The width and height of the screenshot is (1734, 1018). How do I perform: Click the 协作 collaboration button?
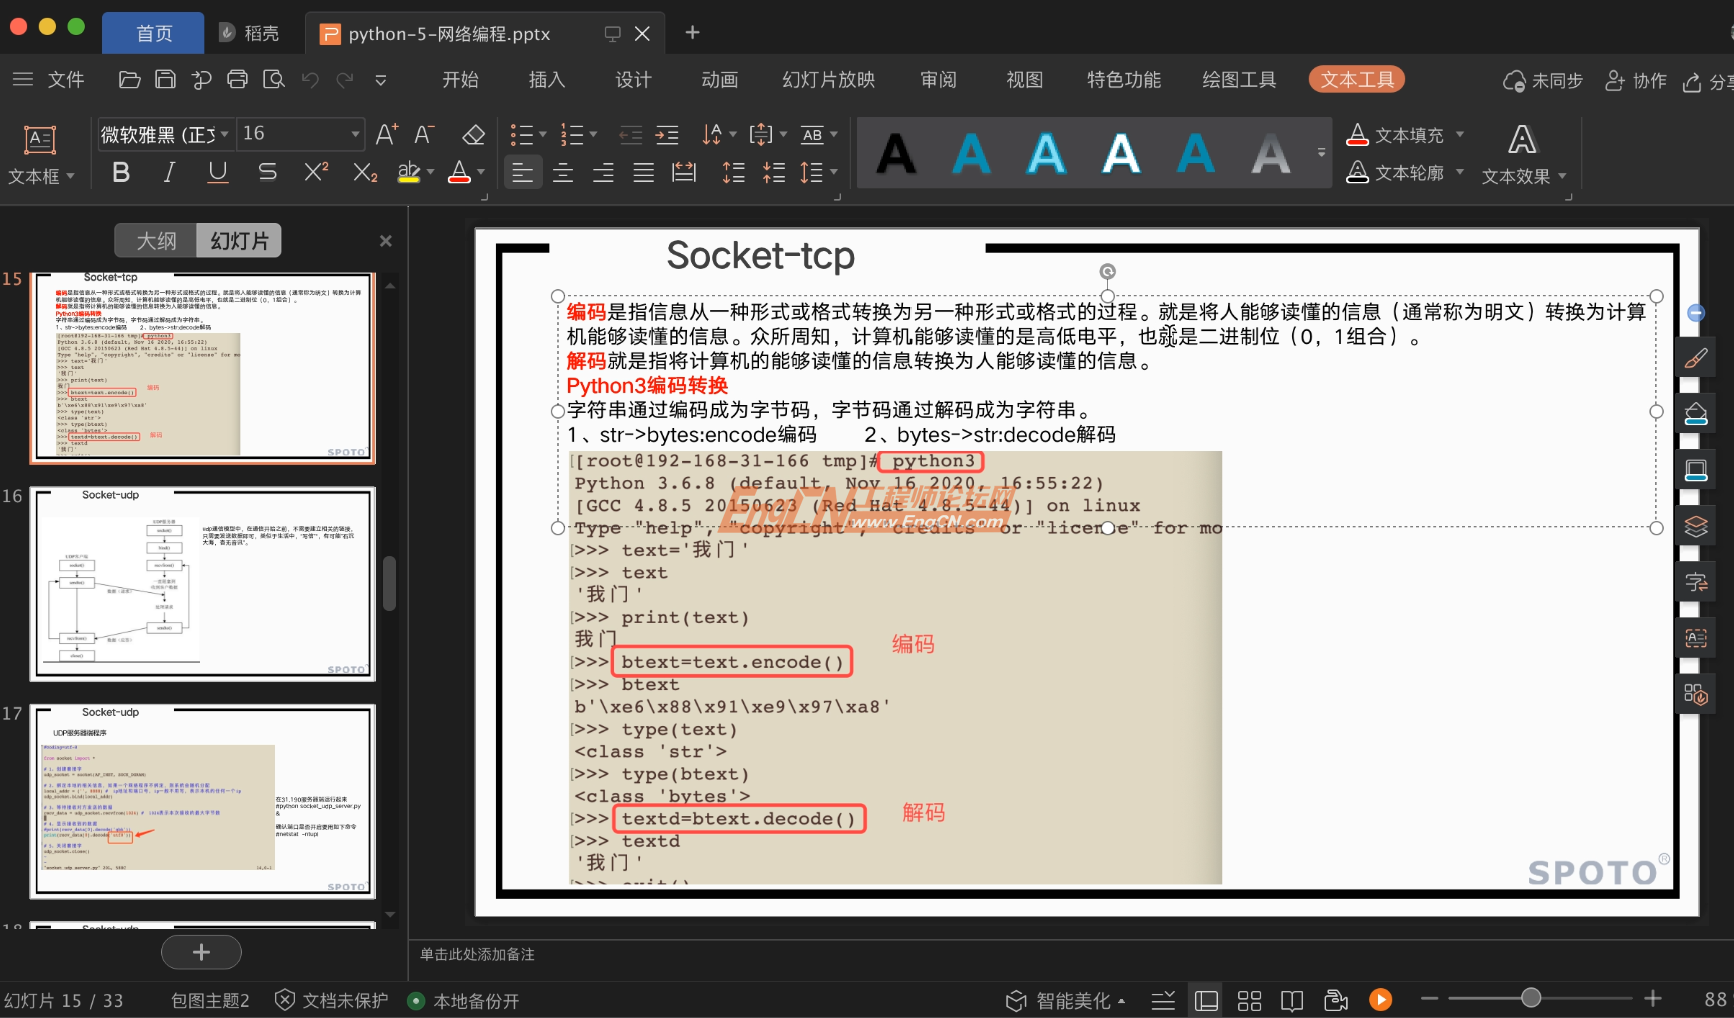[1634, 79]
